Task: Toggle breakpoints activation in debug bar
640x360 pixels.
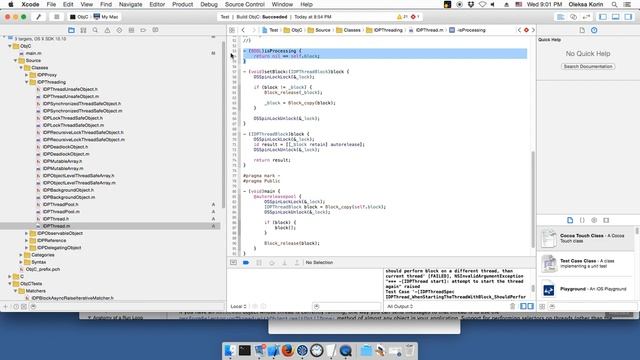Action: pyautogui.click(x=246, y=262)
